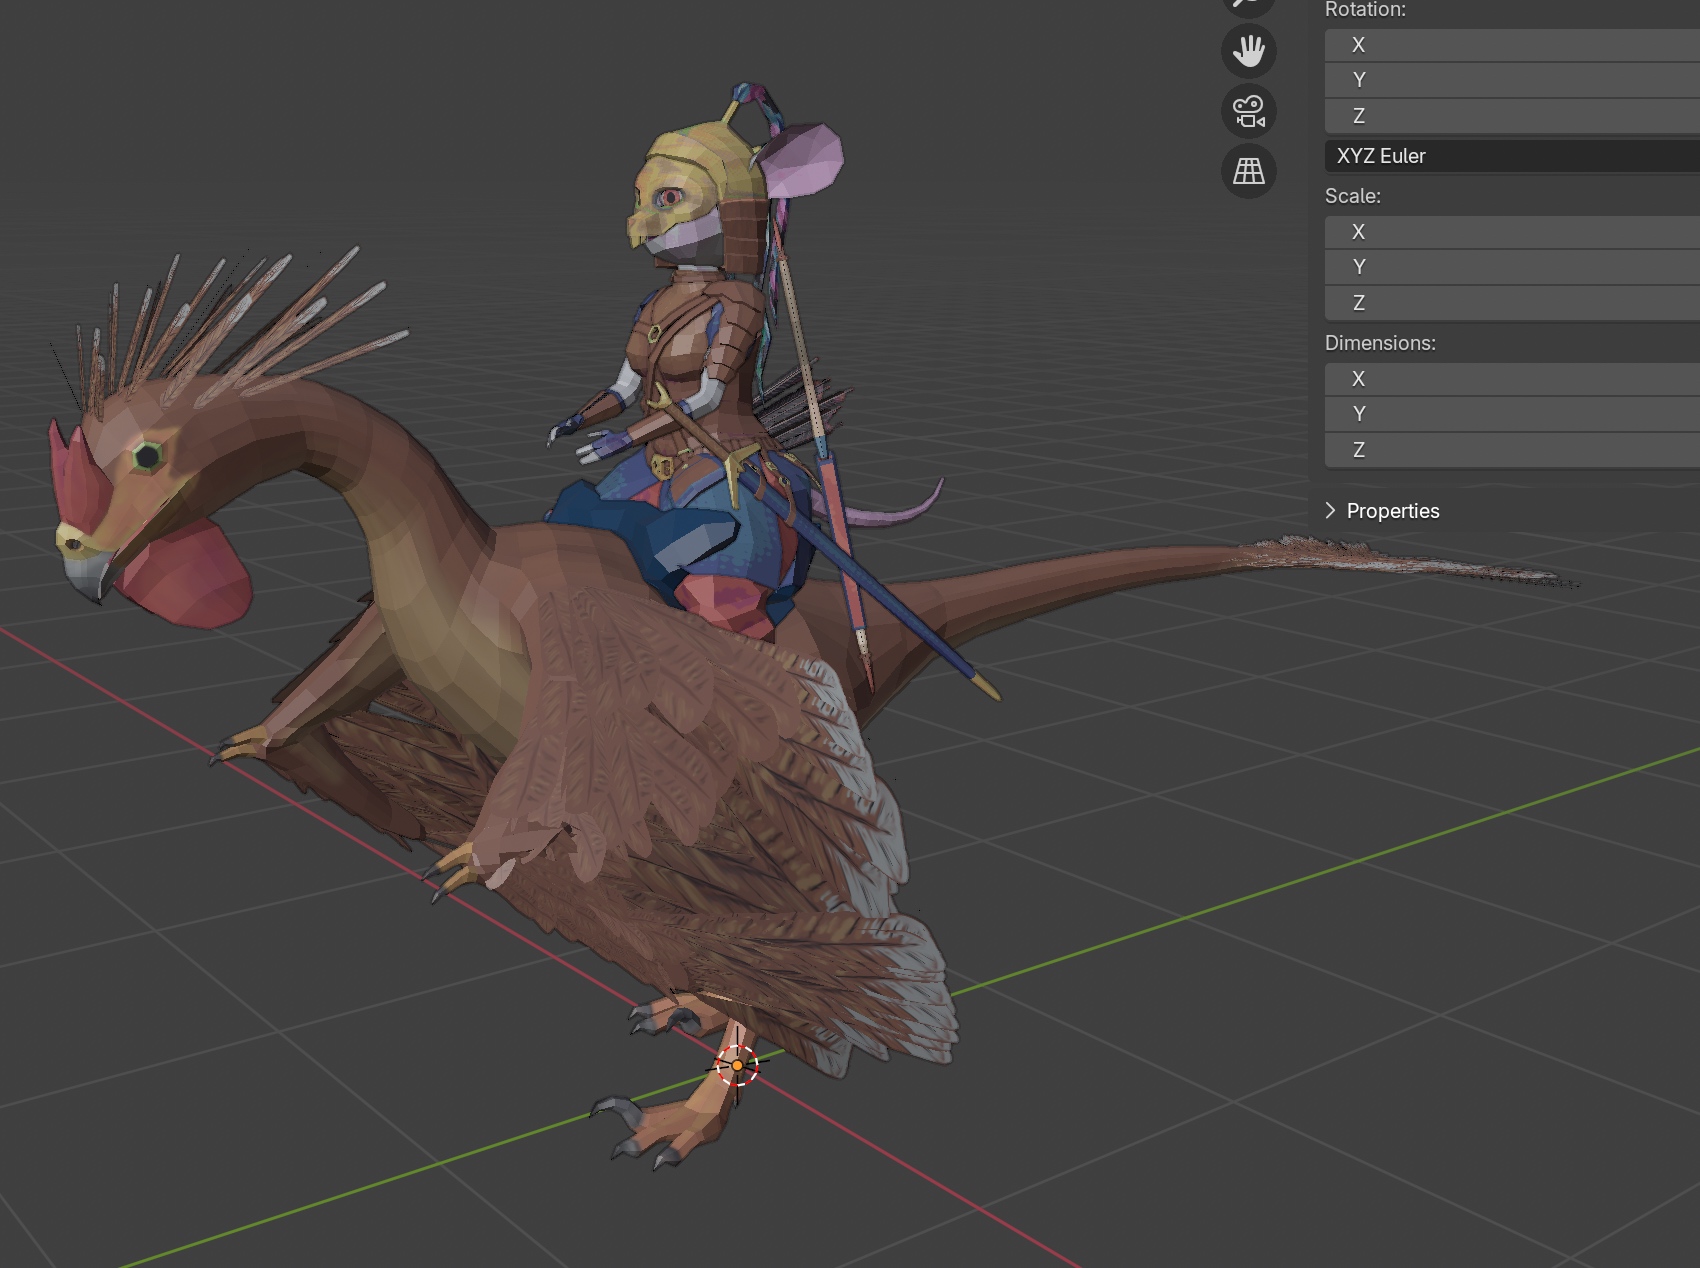Switch perspective/orthographic view with grid icon
The width and height of the screenshot is (1700, 1268).
(1248, 171)
